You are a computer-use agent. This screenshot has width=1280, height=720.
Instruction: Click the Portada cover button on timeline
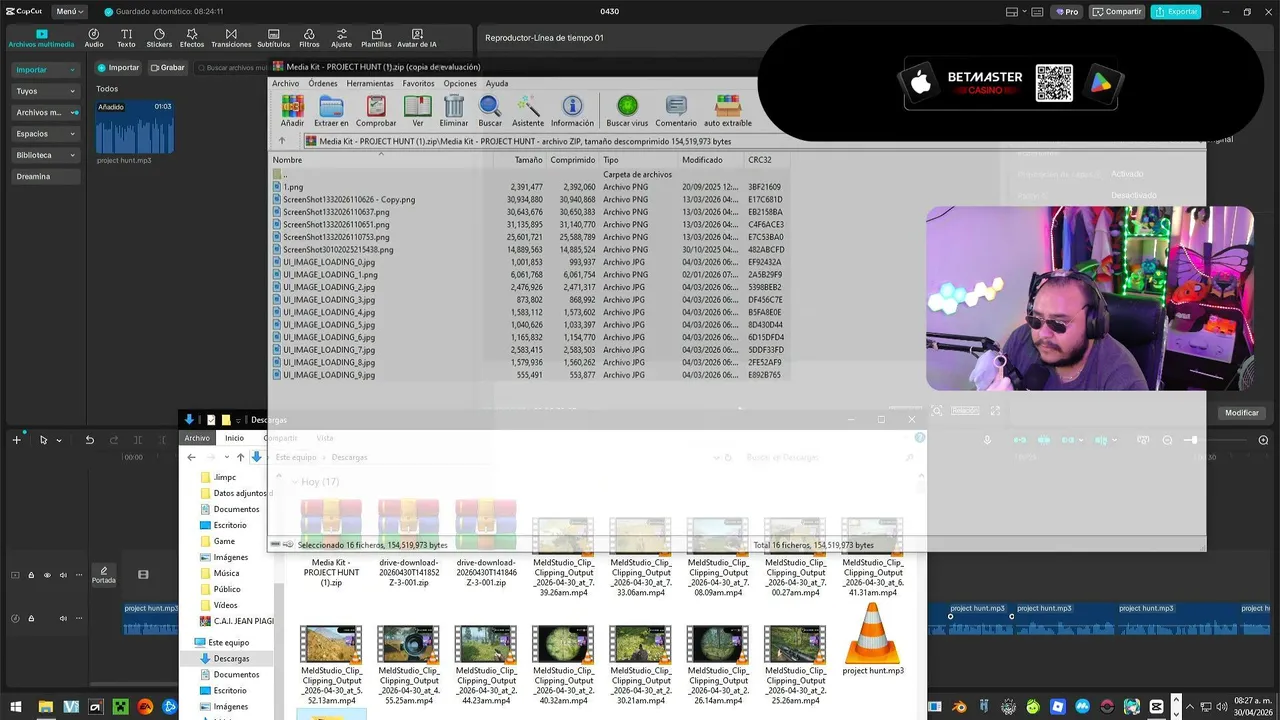pyautogui.click(x=104, y=575)
